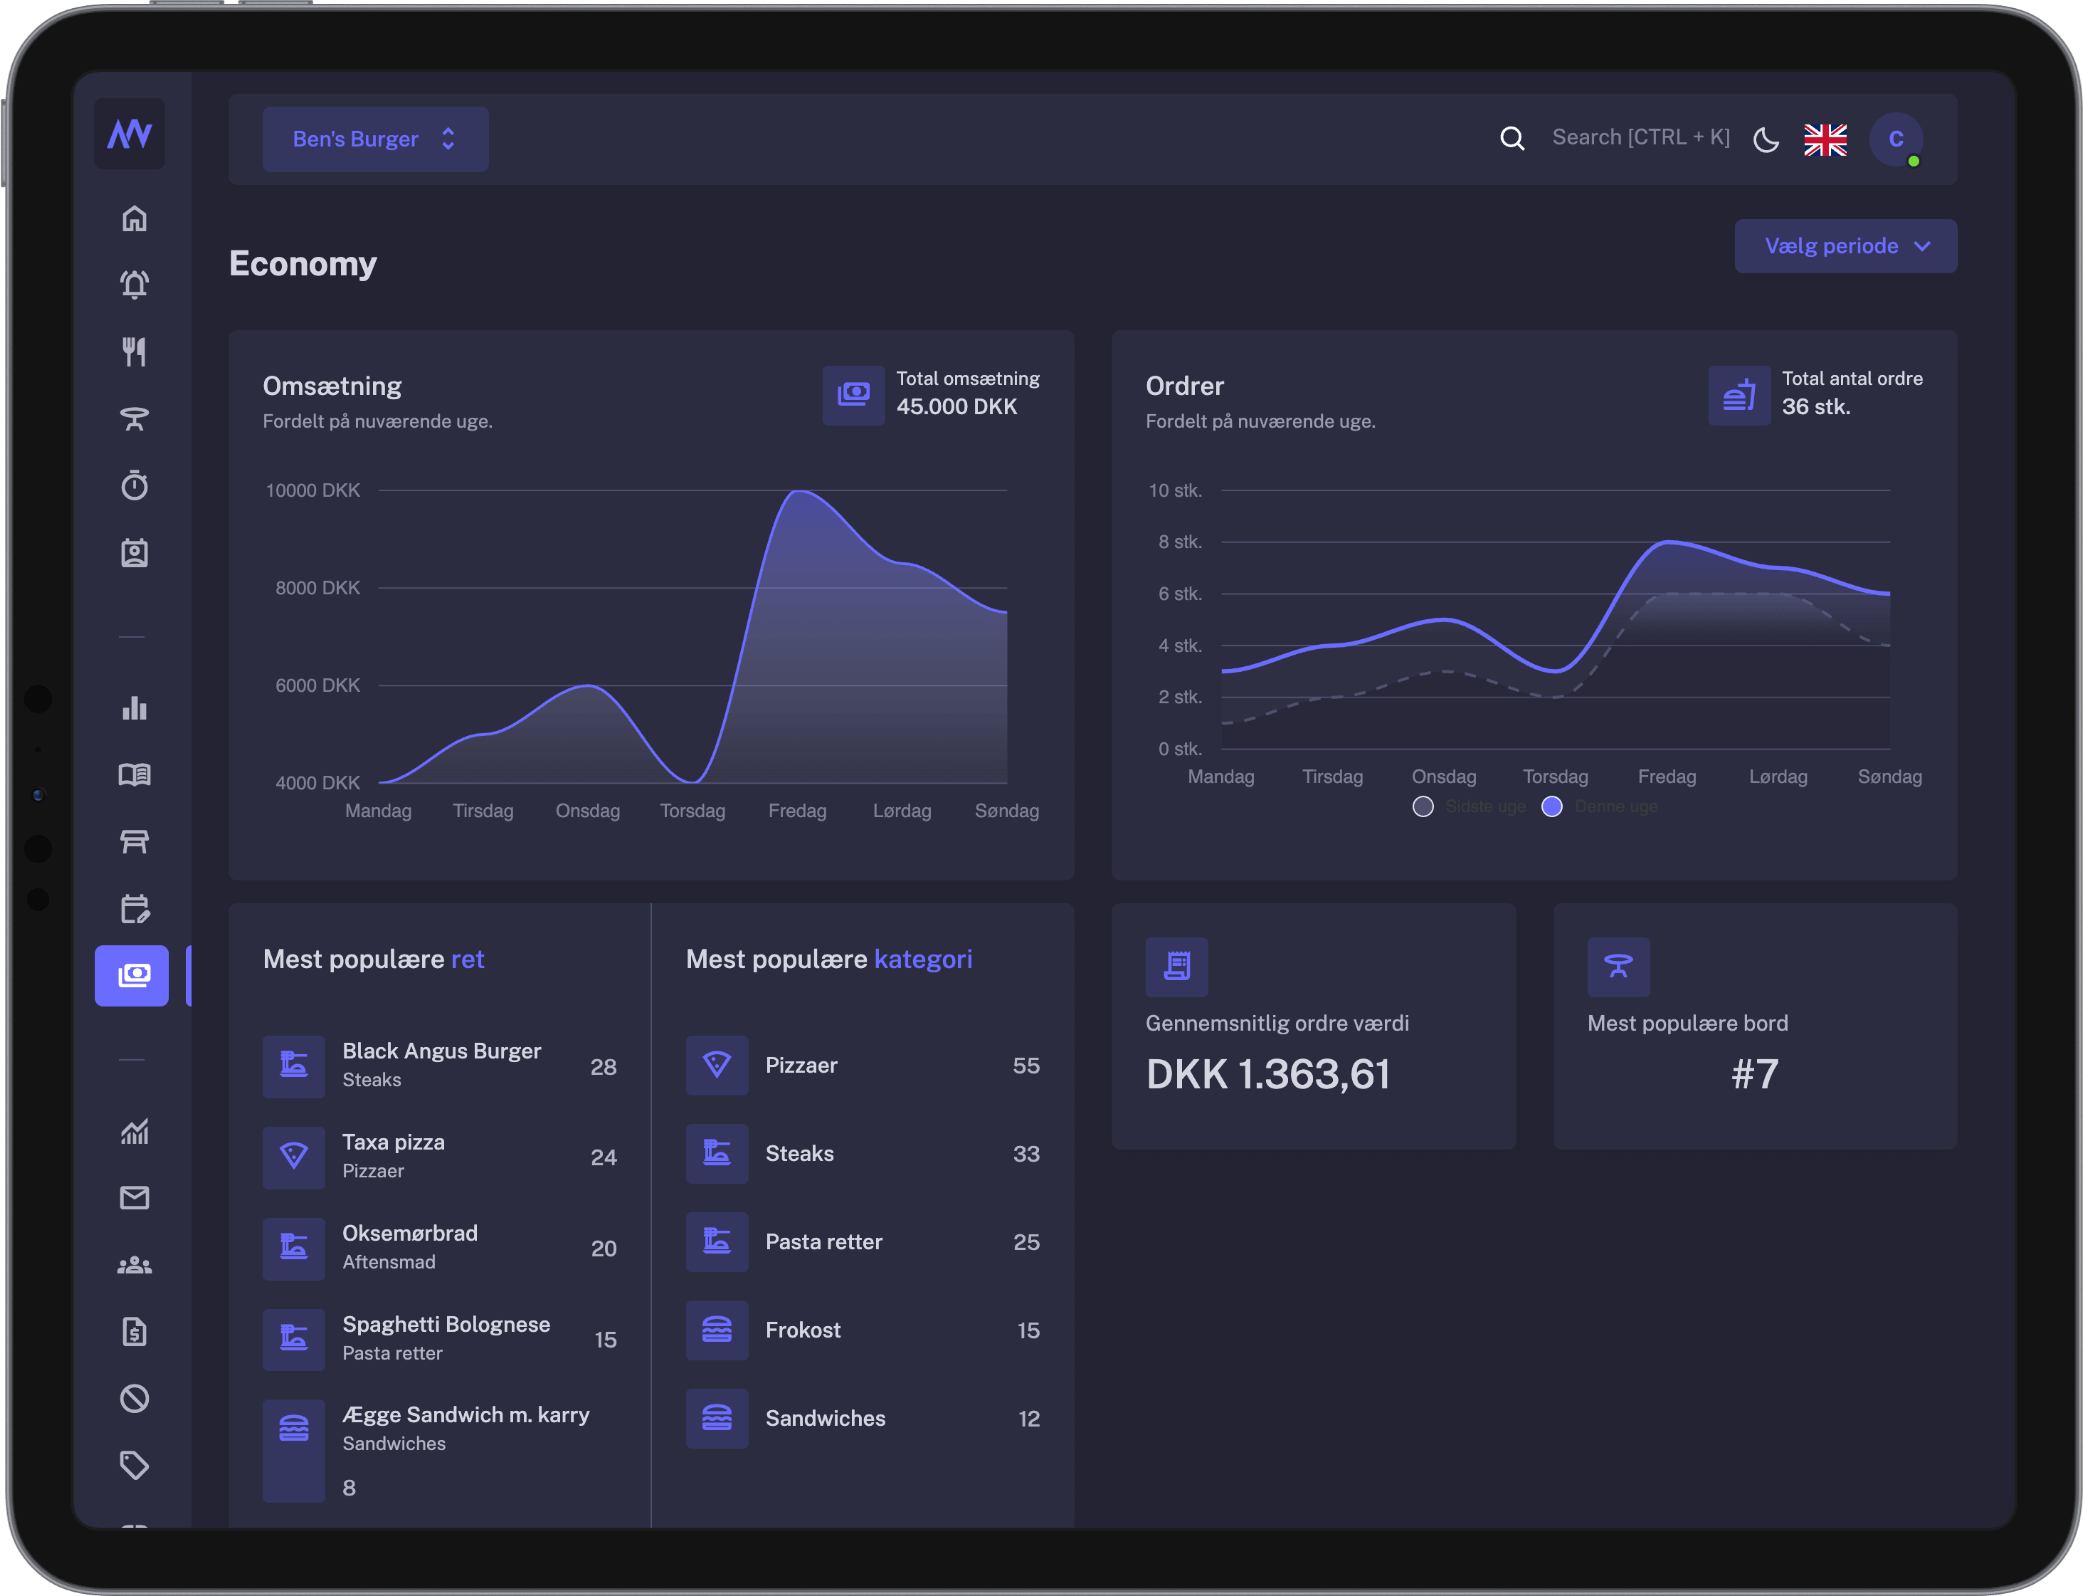Click the stopwatch timer sidebar icon
The height and width of the screenshot is (1596, 2083).
pos(134,486)
